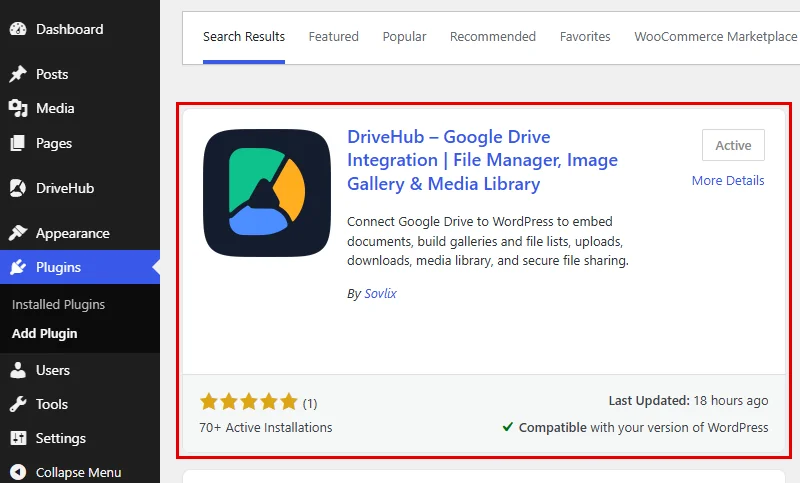Screen dimensions: 800x483
Task: Open the Sovlix author link
Action: (380, 294)
